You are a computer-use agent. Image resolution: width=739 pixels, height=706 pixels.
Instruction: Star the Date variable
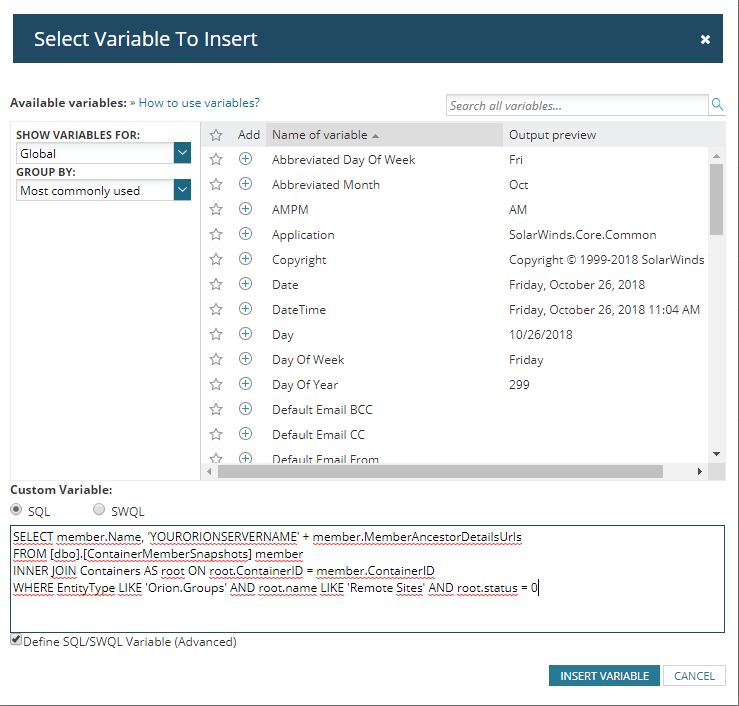tap(216, 284)
